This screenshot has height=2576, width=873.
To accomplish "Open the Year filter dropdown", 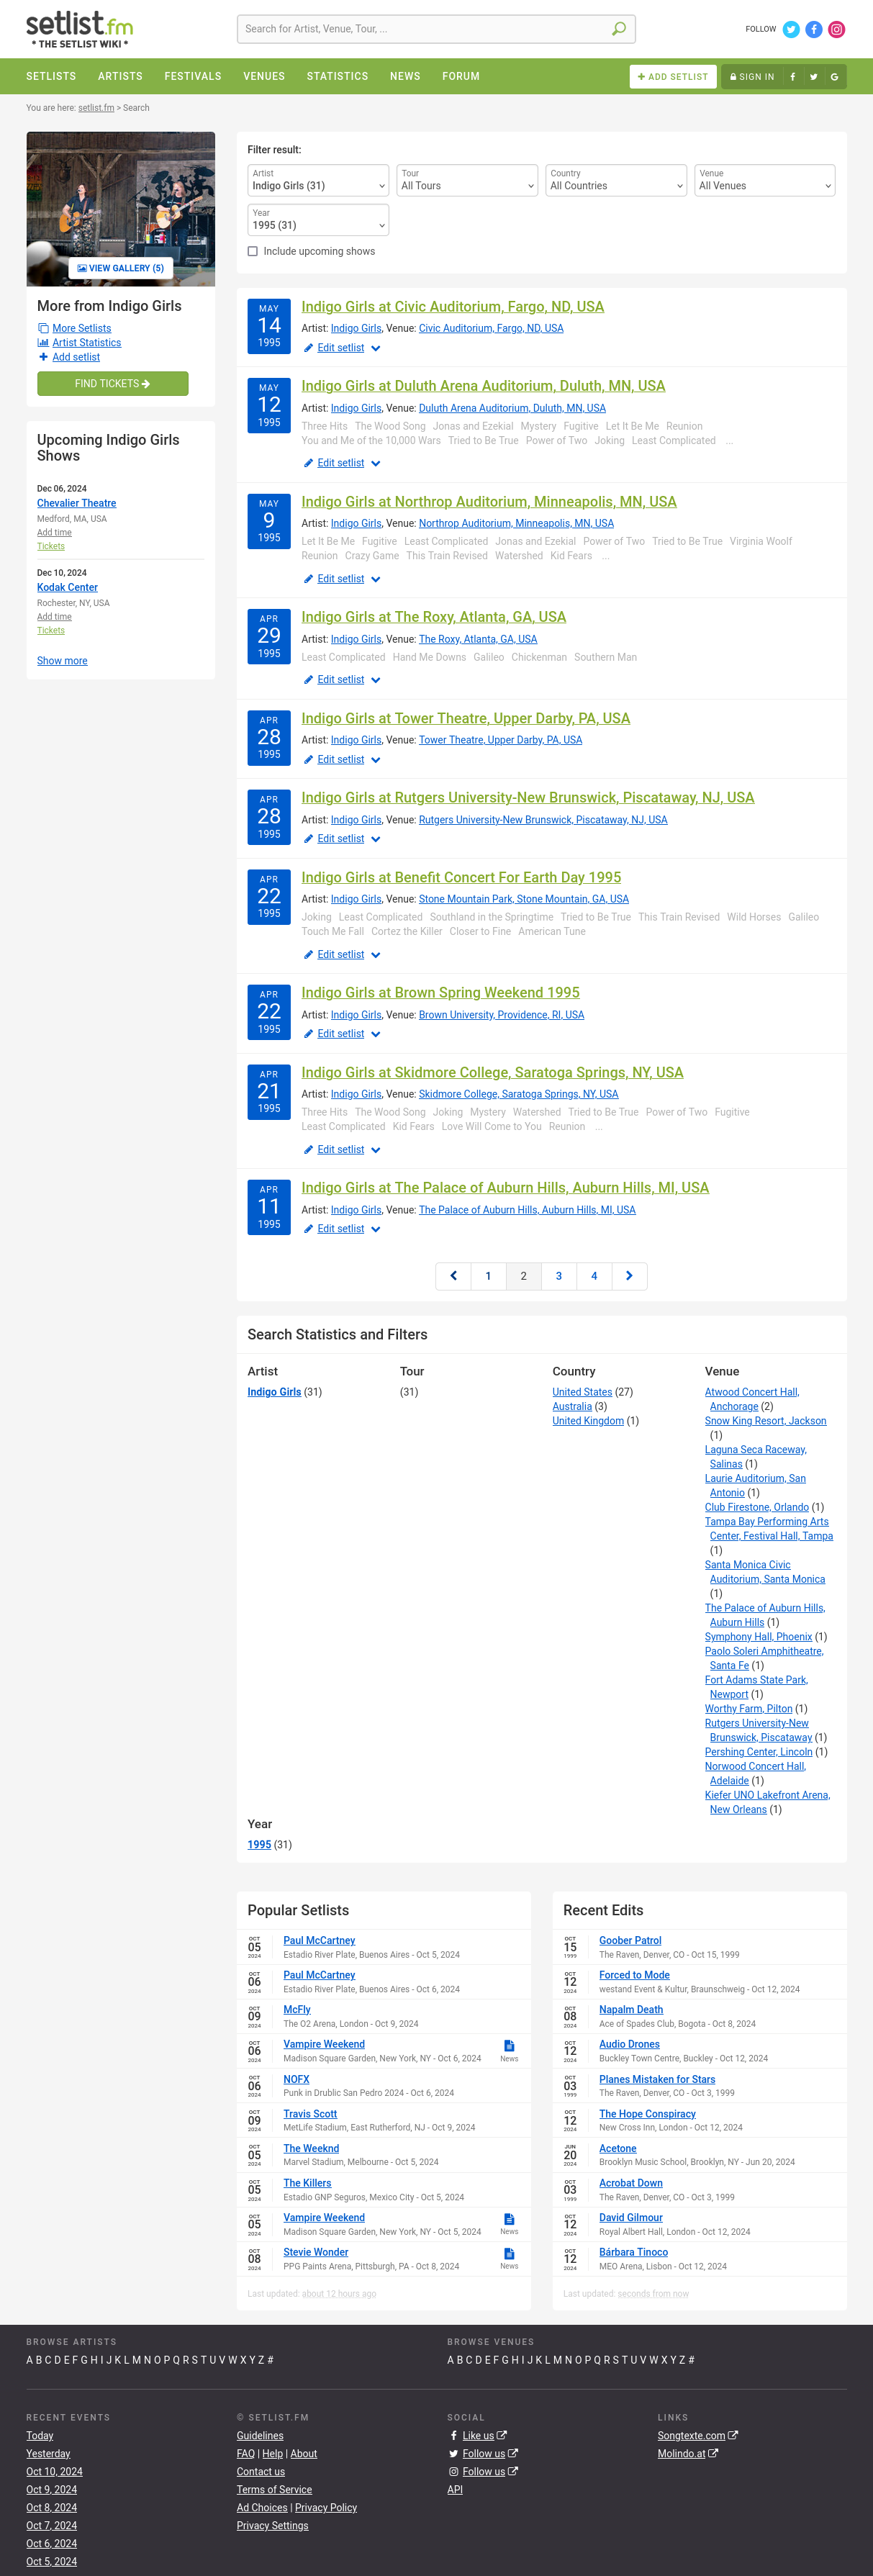I will click(x=318, y=220).
